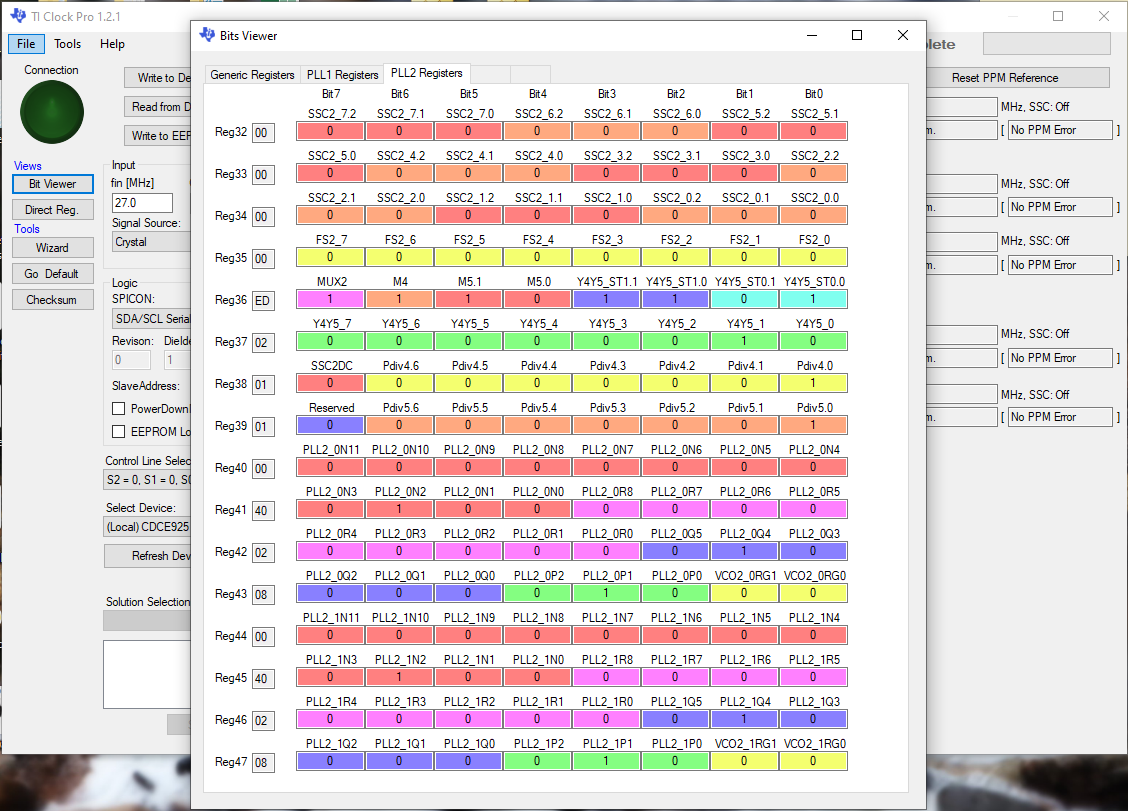Click SSC2_0.0 bit cell in Reg34
This screenshot has height=811, width=1128.
pyautogui.click(x=813, y=215)
